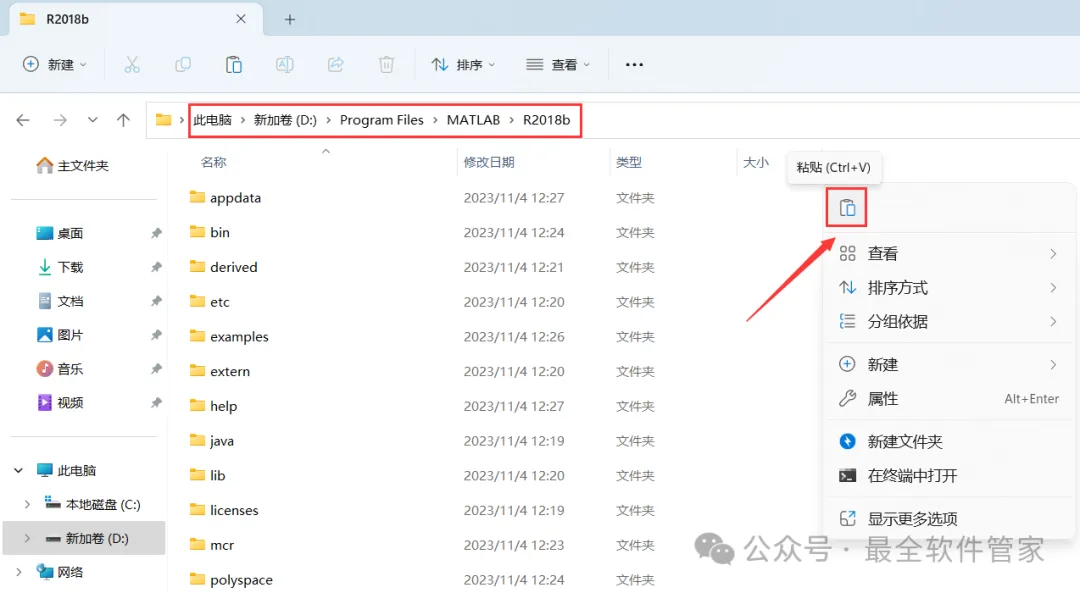The image size is (1080, 593).
Task: Click the Delete trash icon in toolbar
Action: [x=386, y=65]
